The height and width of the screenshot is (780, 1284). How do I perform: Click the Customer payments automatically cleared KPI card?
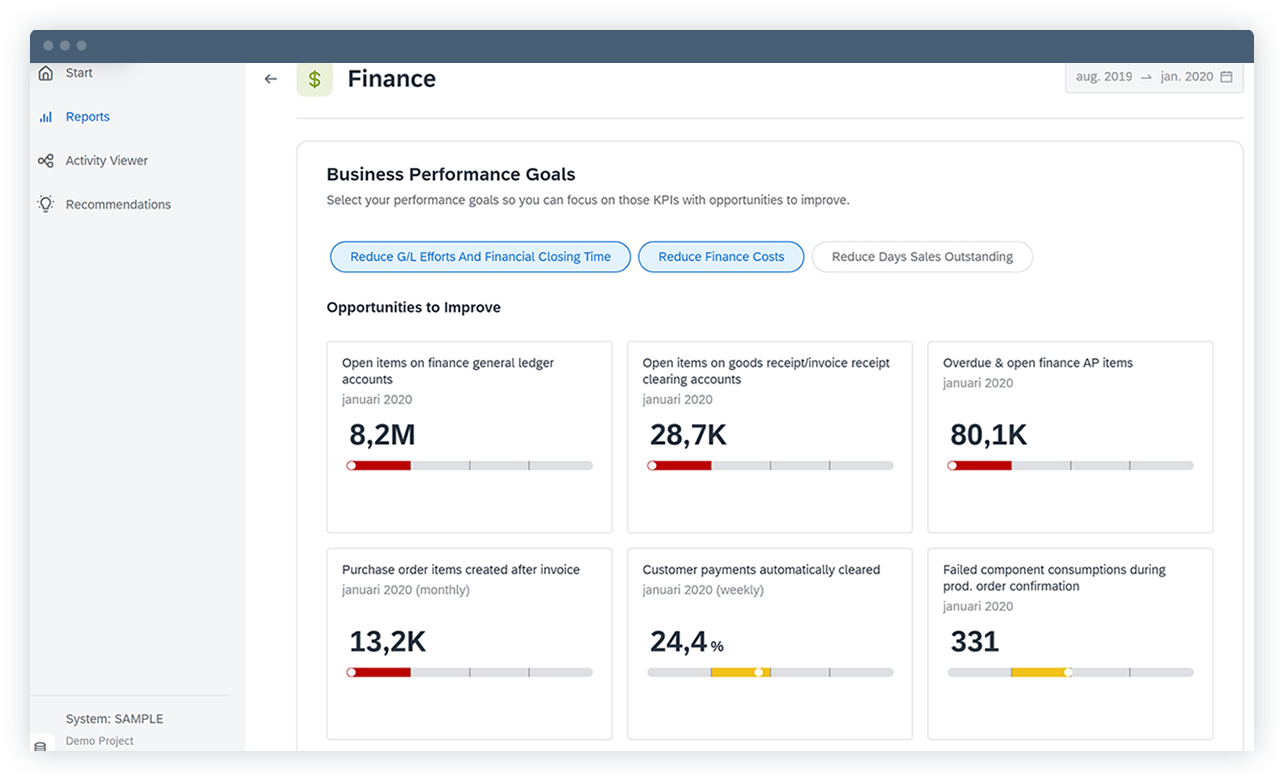click(769, 644)
